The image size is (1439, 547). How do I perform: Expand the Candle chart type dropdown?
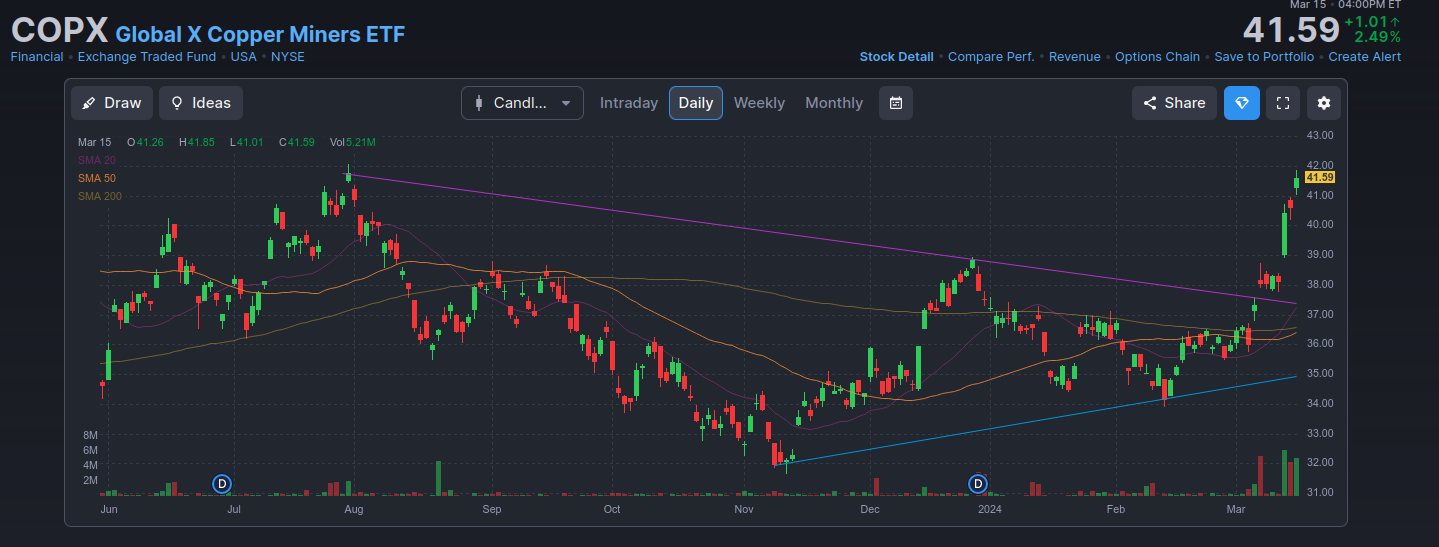[522, 103]
